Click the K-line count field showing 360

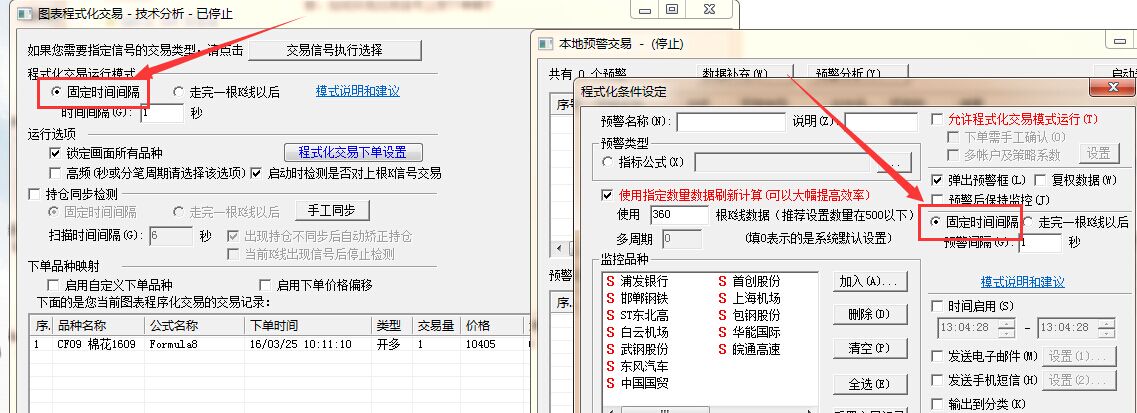tap(678, 215)
